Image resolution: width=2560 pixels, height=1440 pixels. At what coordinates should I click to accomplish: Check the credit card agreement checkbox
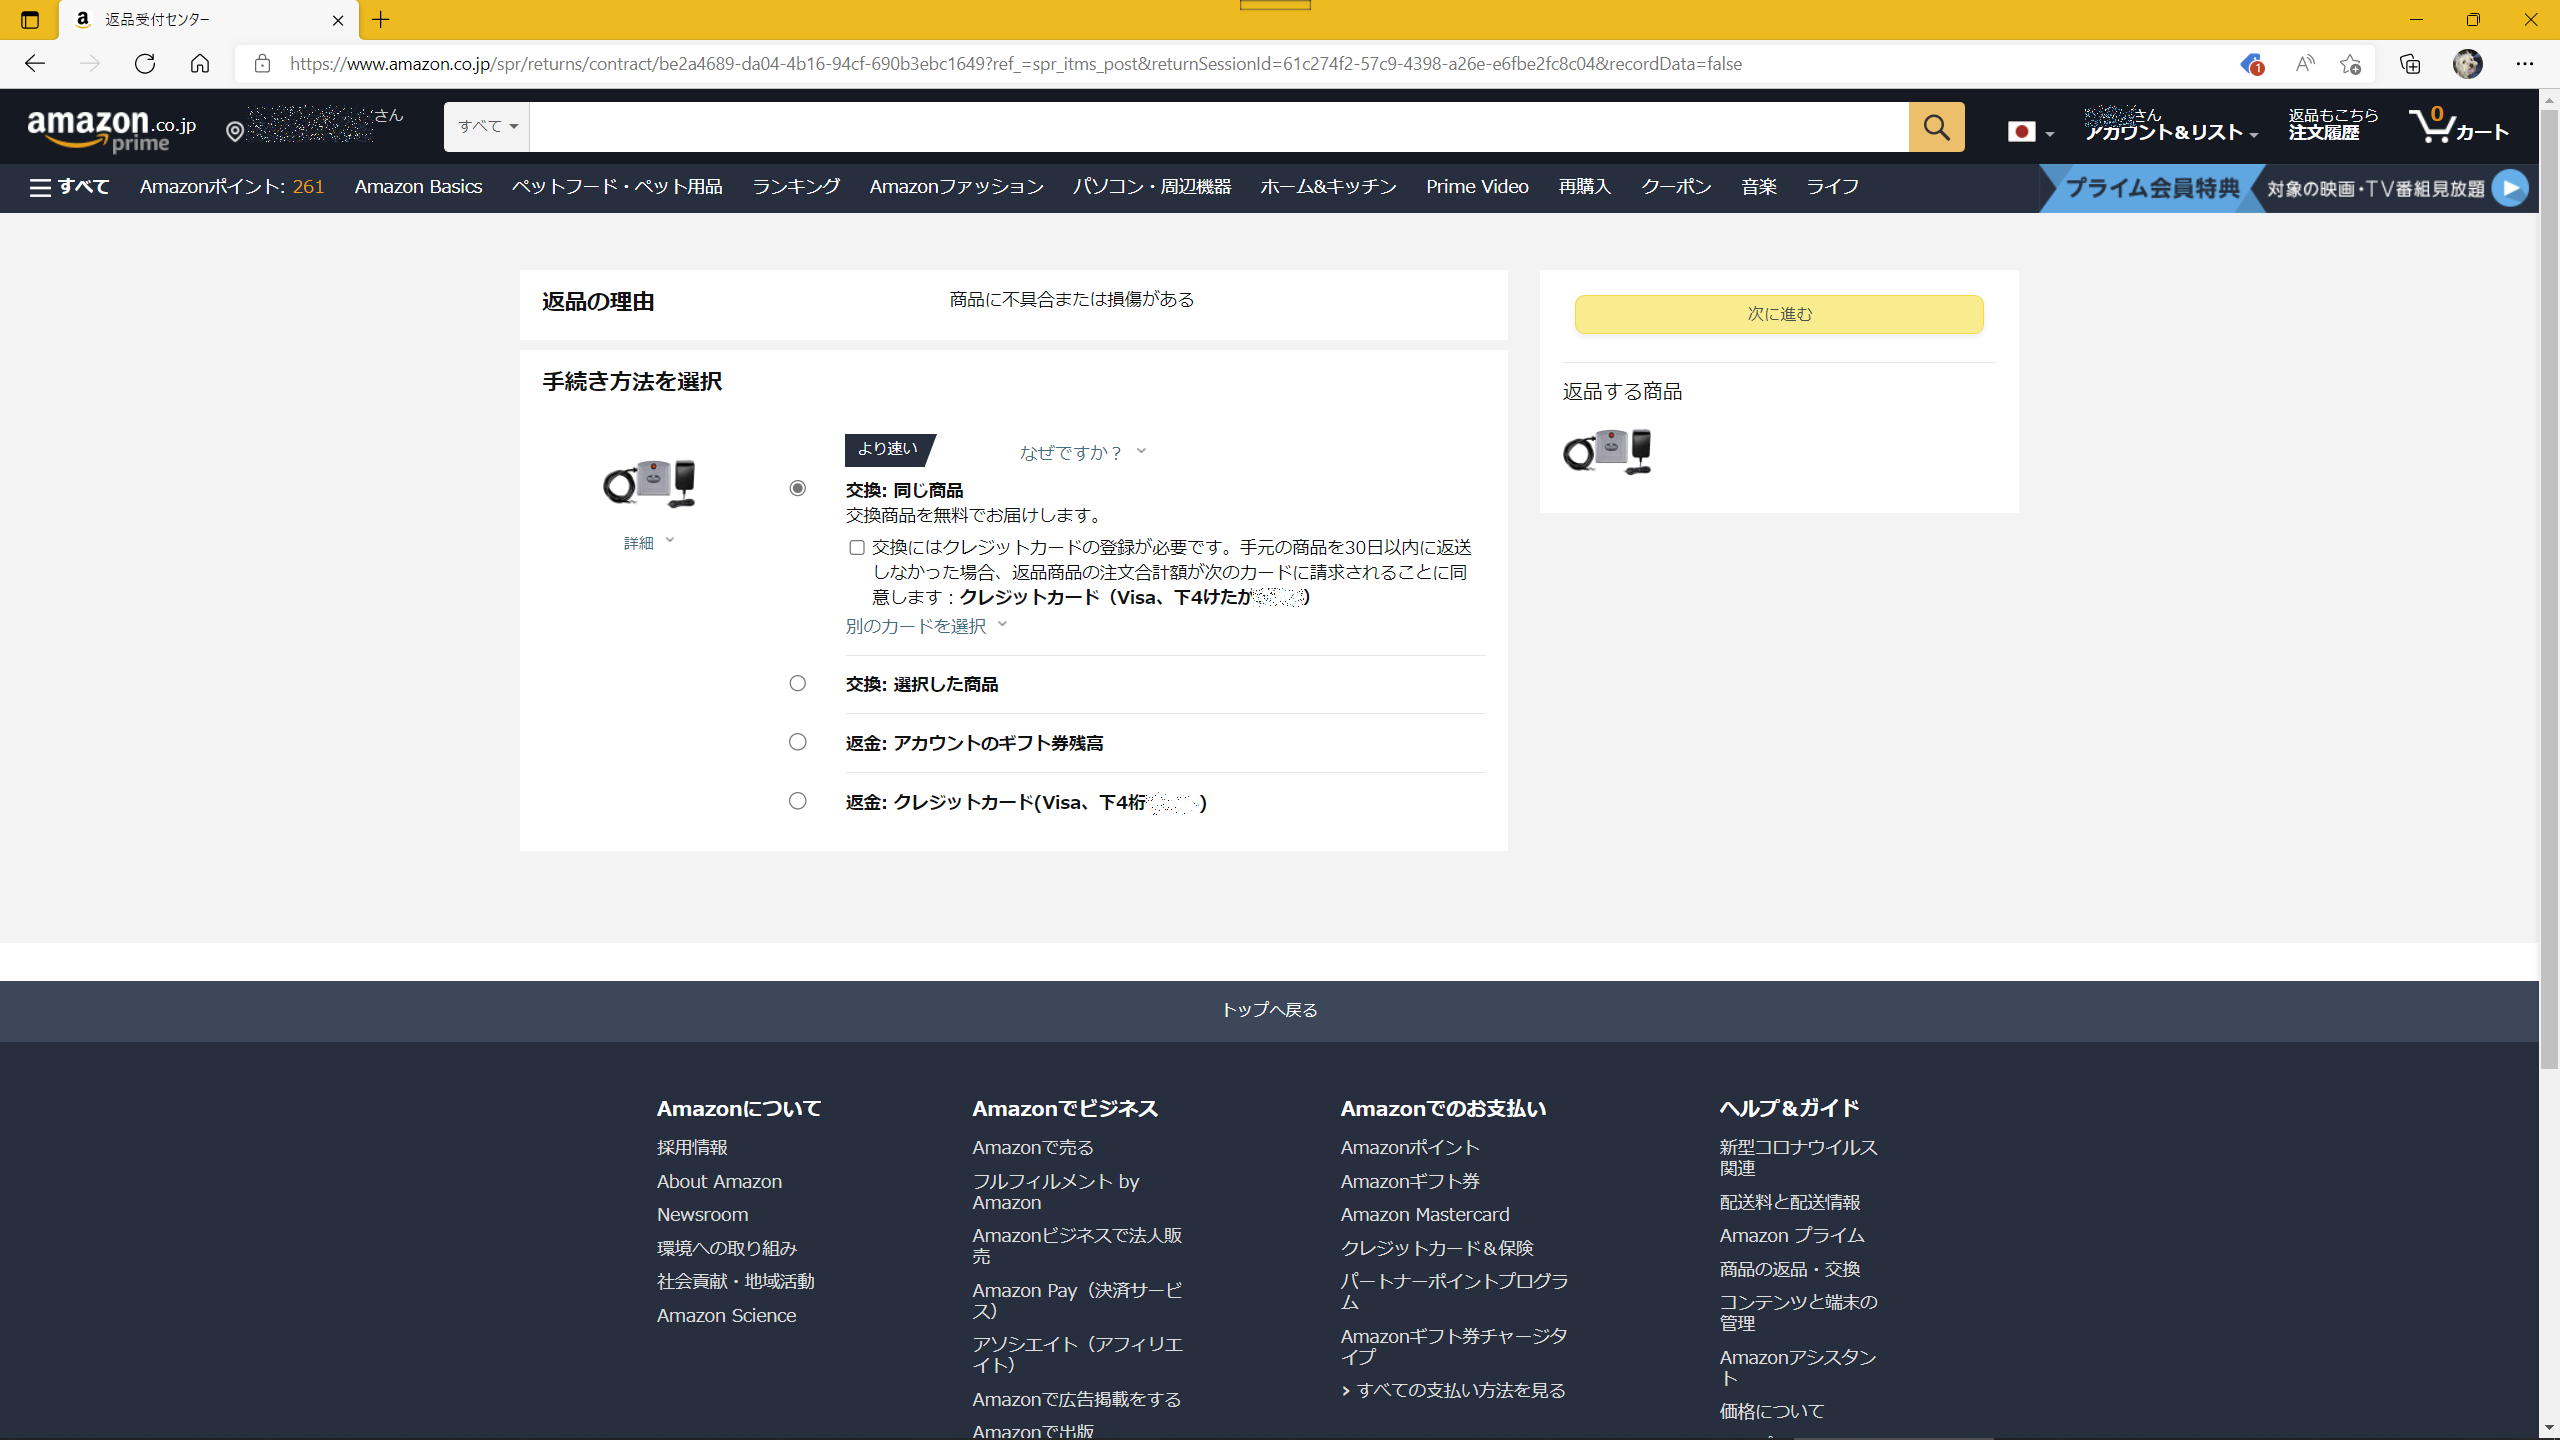[857, 547]
